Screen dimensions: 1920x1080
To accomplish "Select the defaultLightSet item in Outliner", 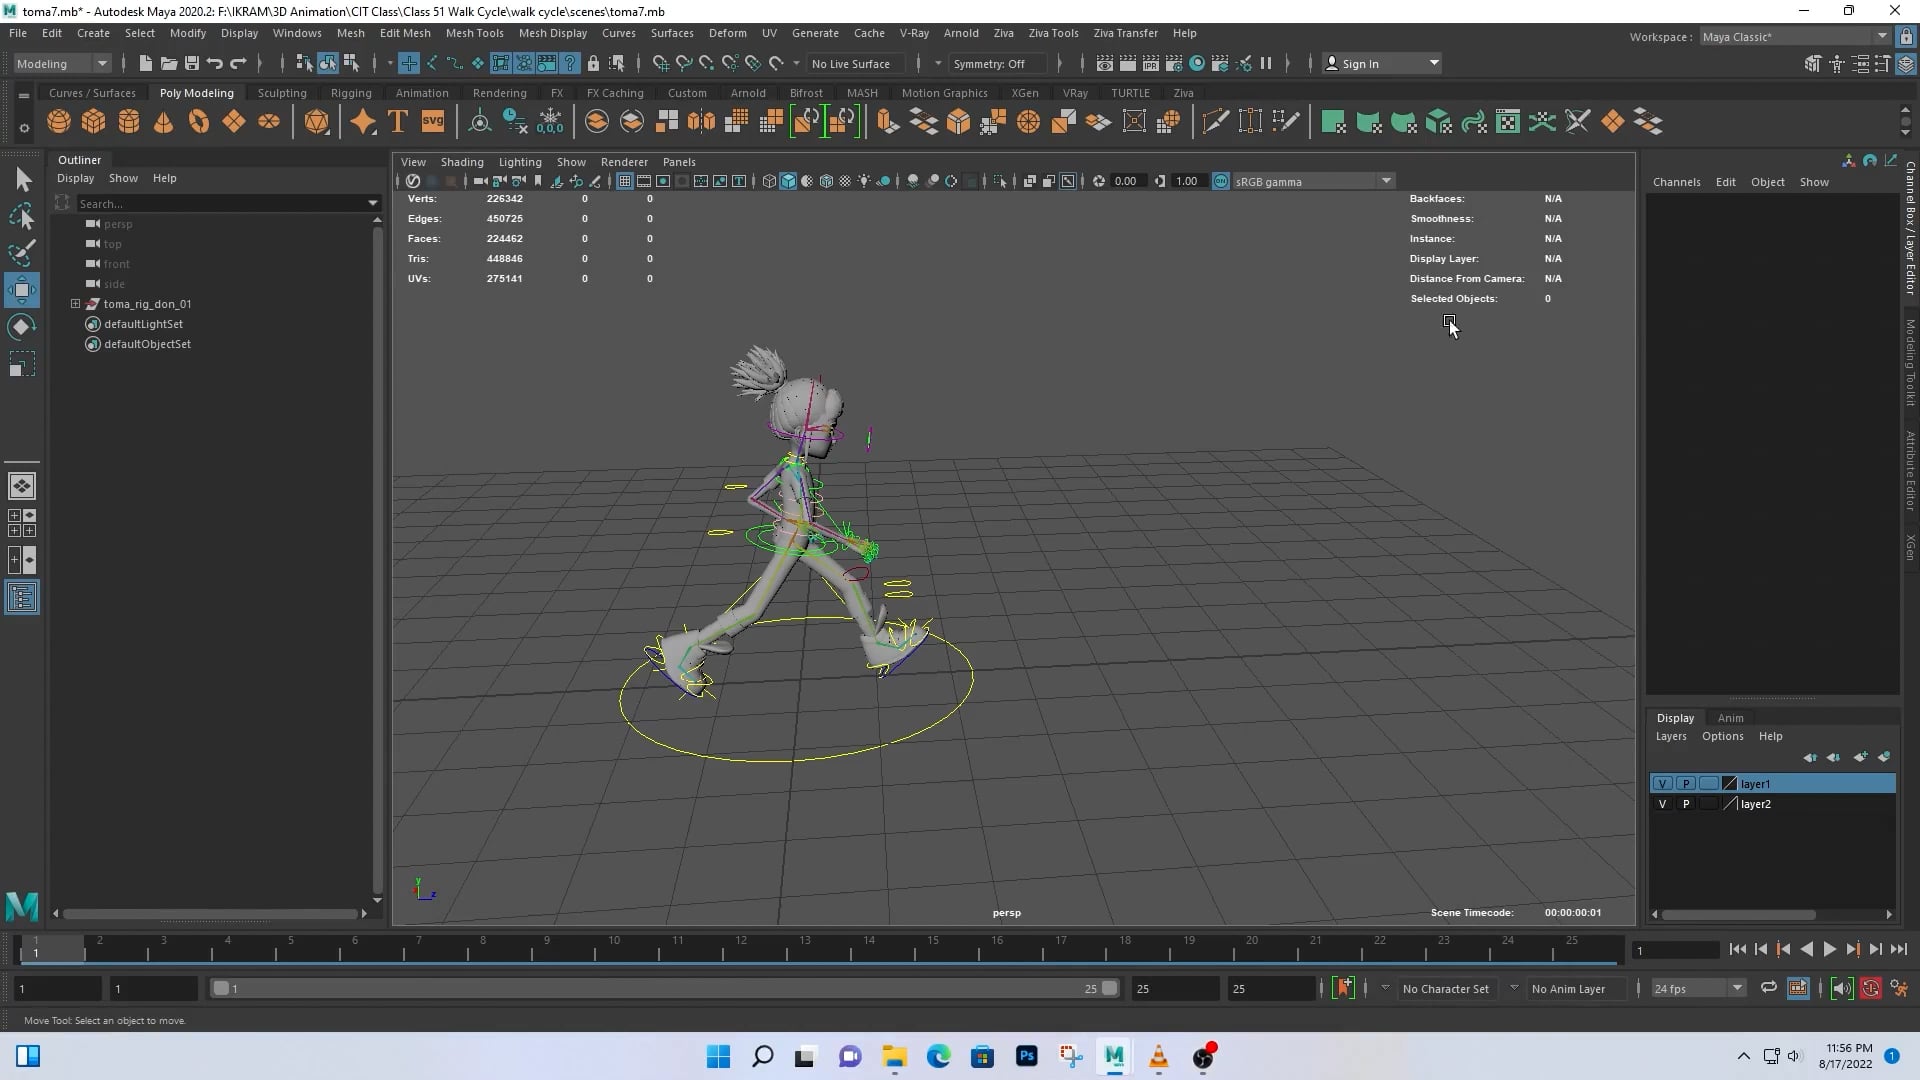I will coord(143,324).
